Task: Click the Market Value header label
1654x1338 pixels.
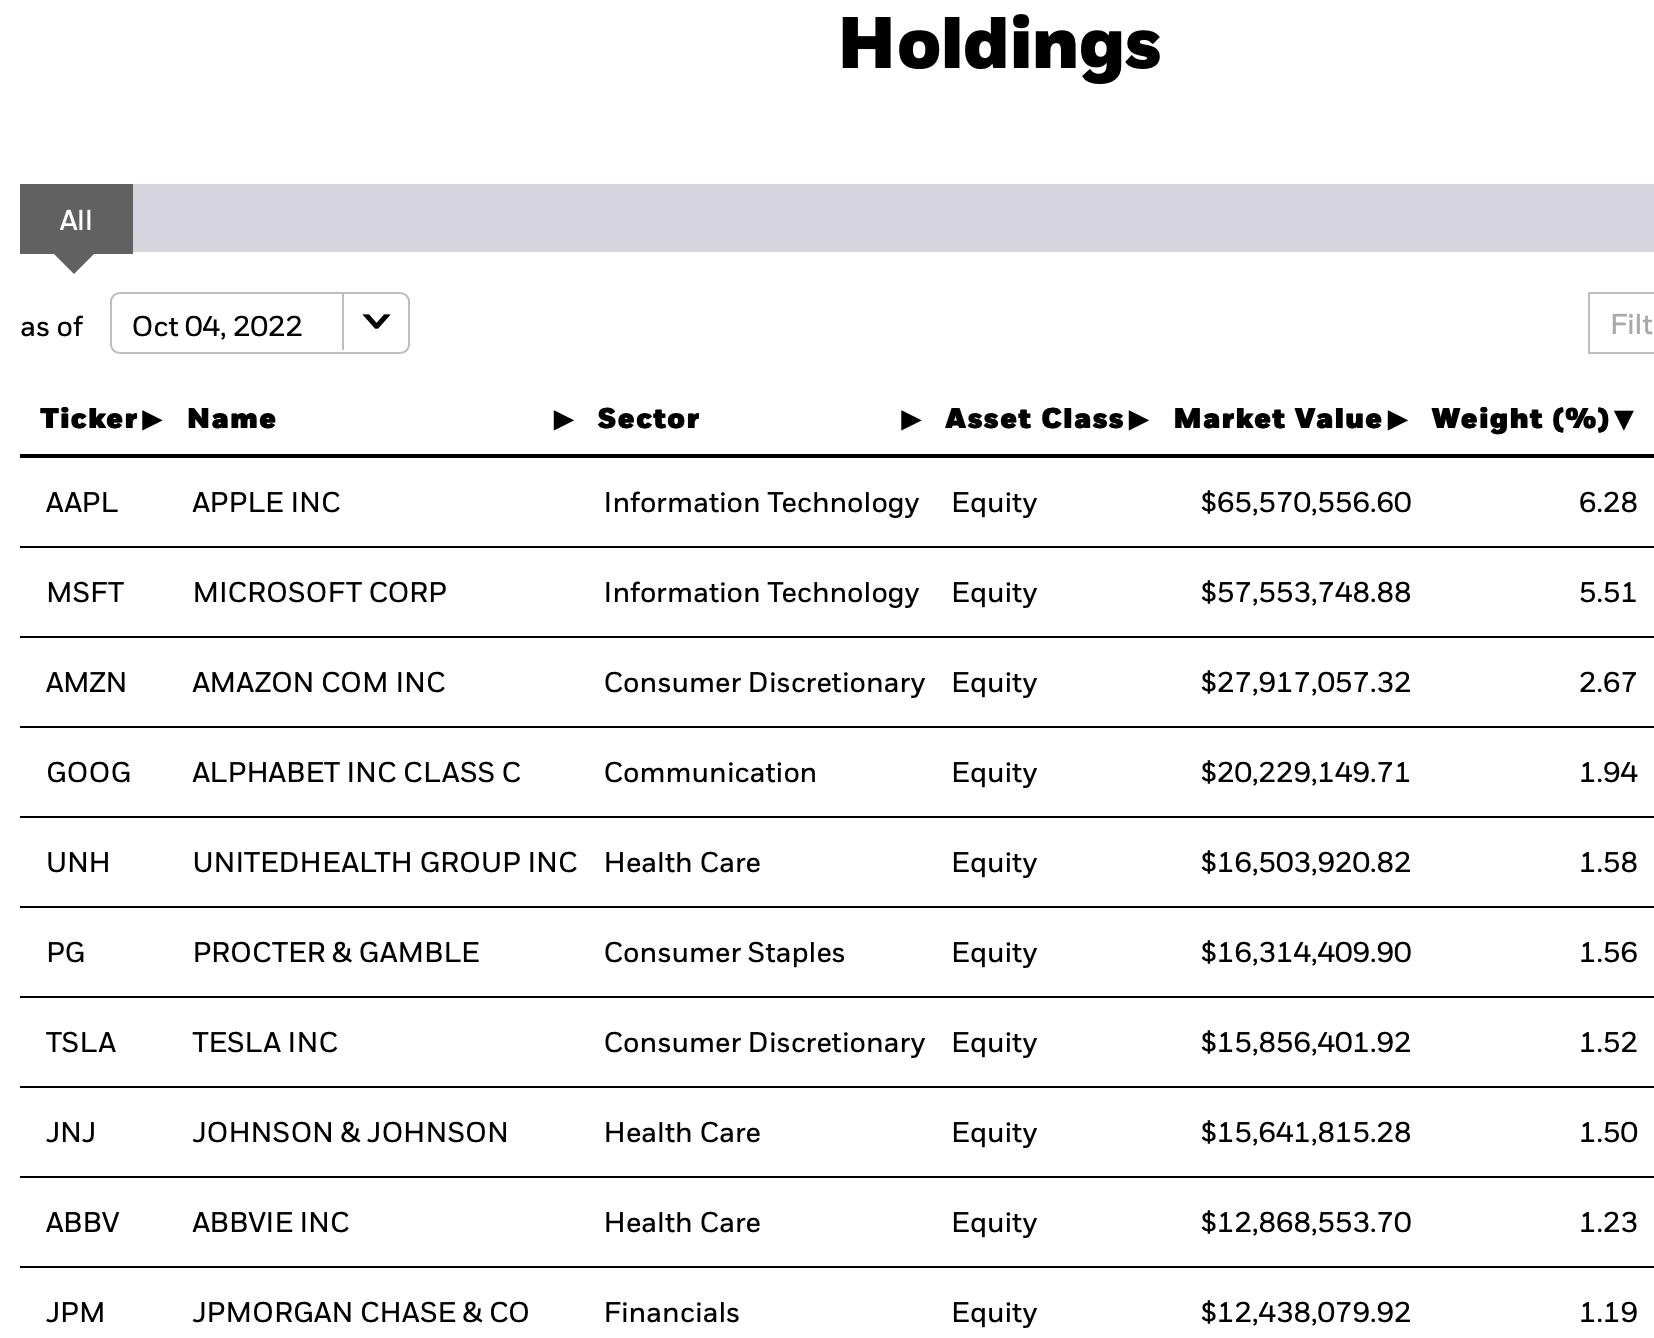Action: coord(1278,419)
